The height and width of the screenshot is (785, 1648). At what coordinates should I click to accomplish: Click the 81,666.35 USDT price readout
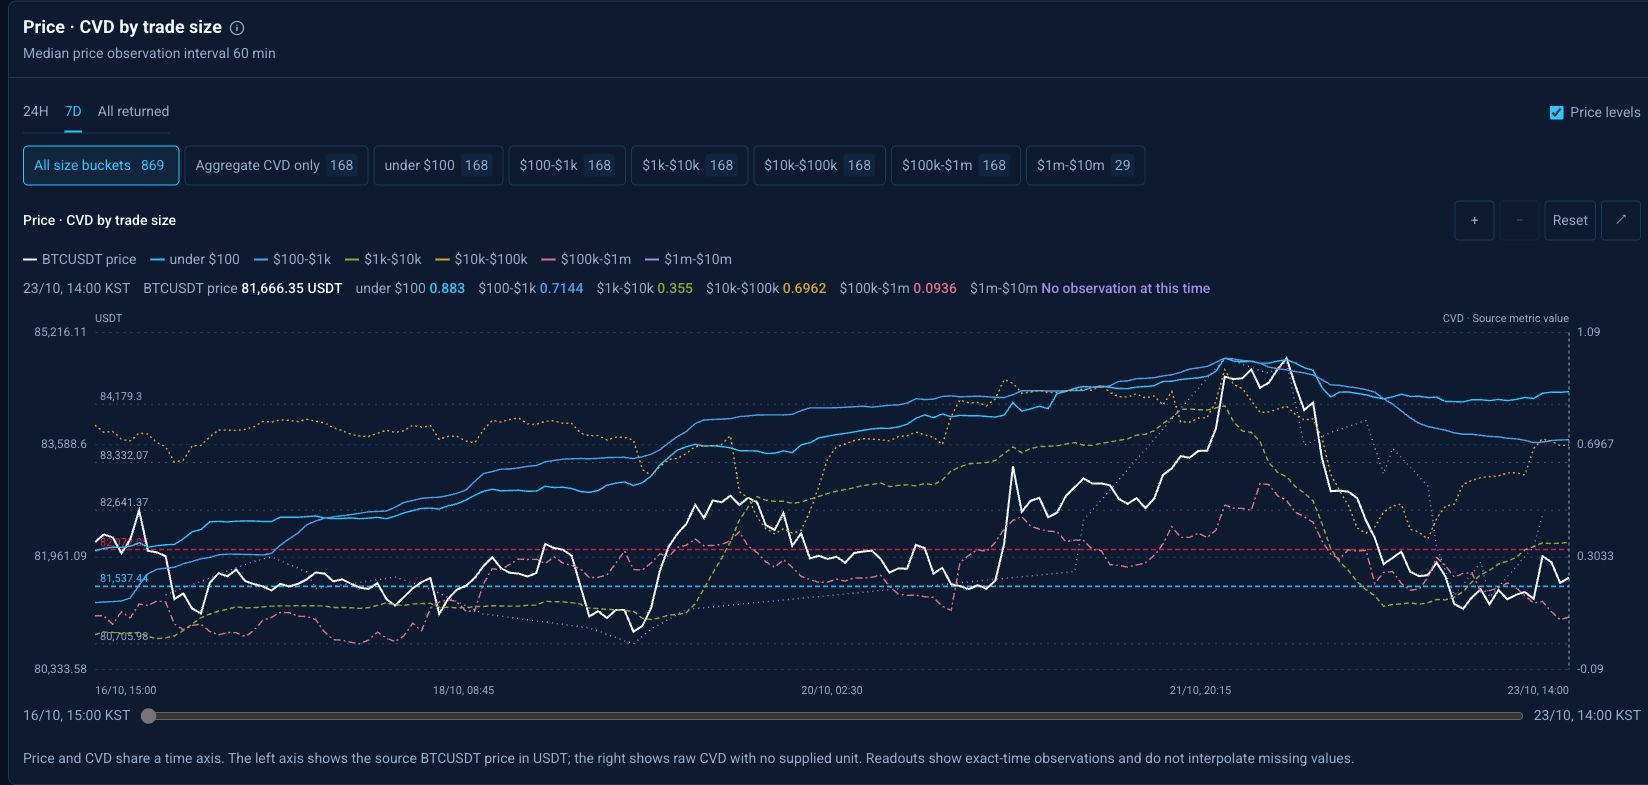292,288
